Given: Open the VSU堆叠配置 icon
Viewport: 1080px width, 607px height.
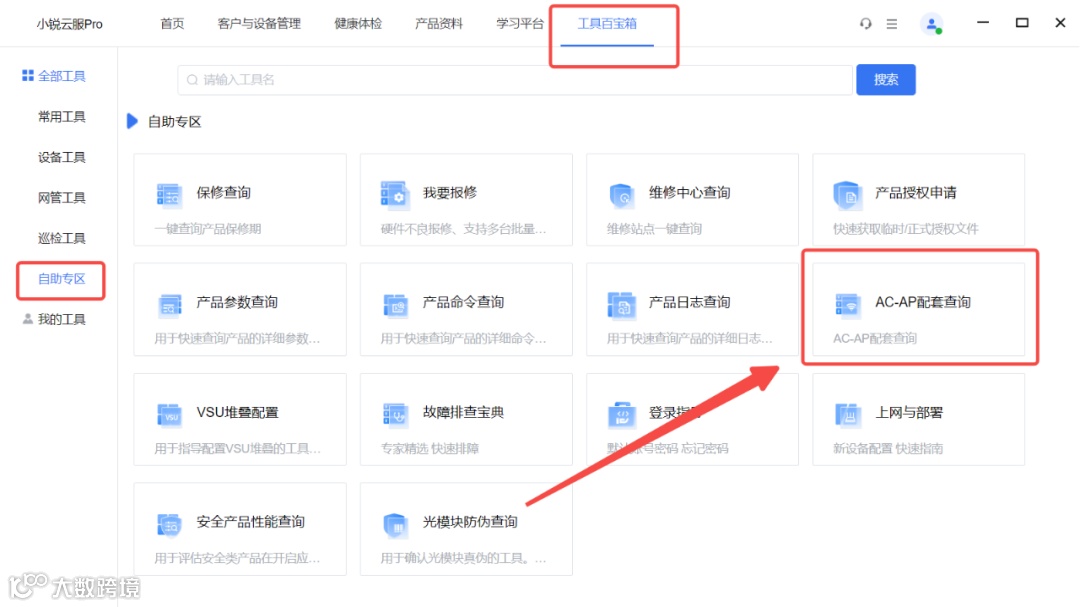Looking at the screenshot, I should point(169,415).
